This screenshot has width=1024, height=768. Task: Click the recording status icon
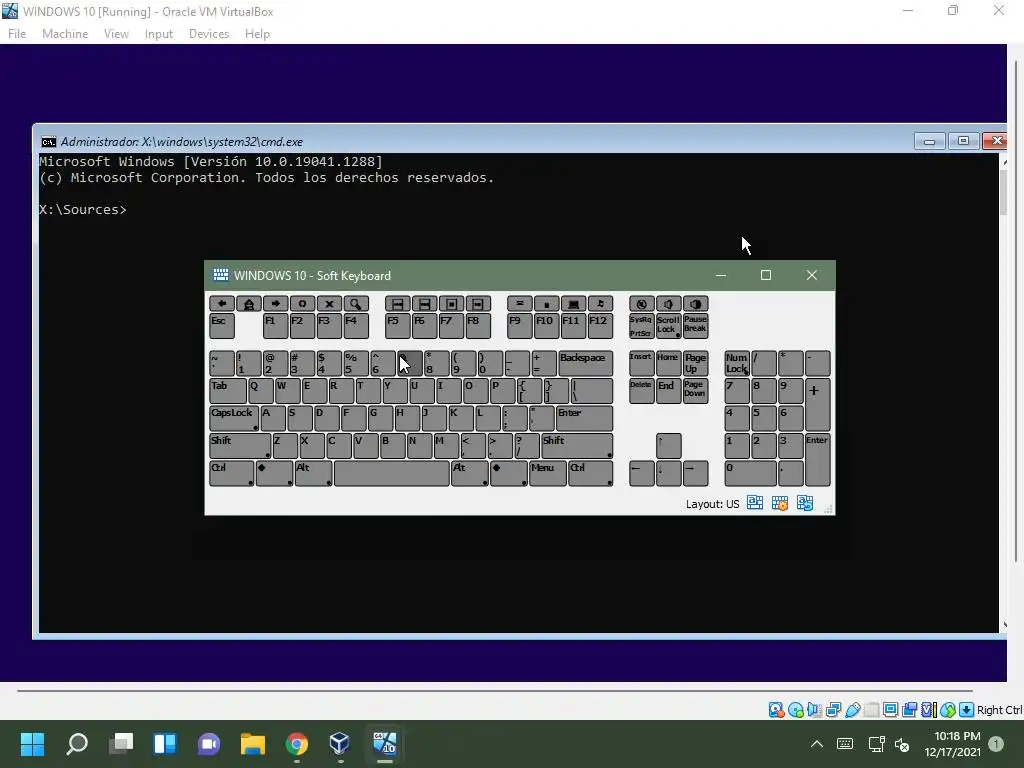tap(909, 710)
